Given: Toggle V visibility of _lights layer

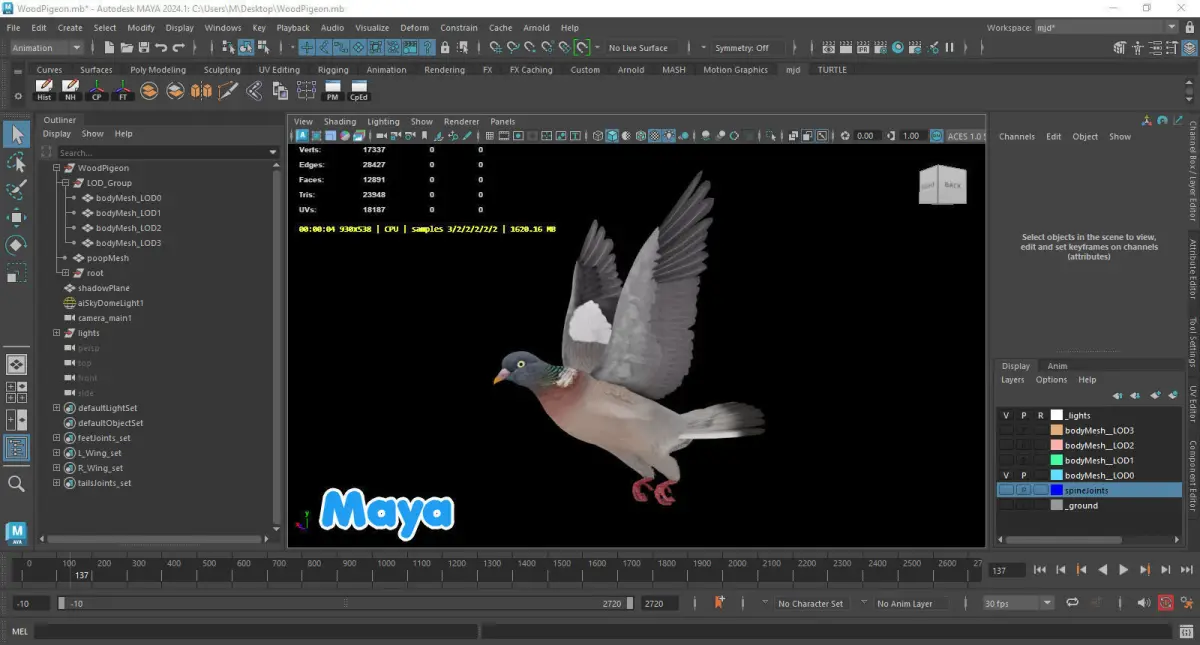Looking at the screenshot, I should click(1005, 415).
